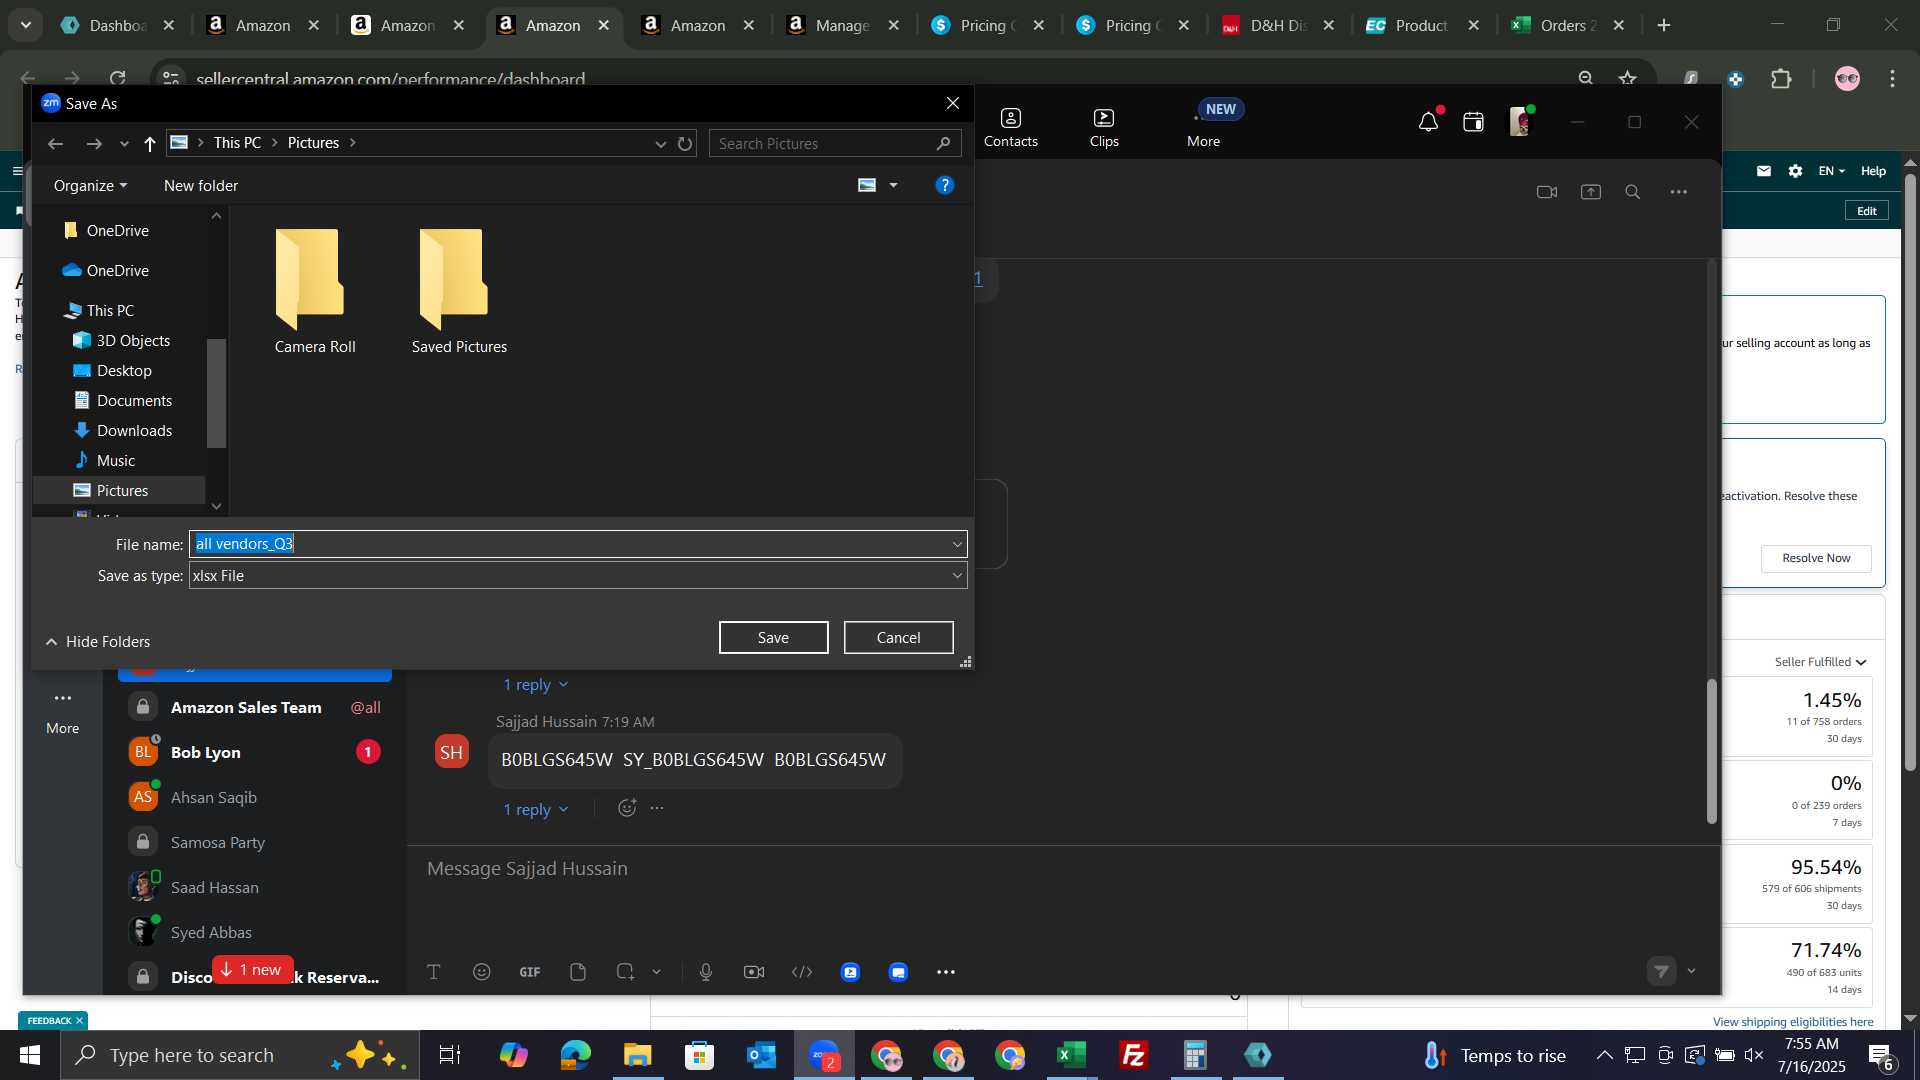Open the file name history dropdown arrow

[x=957, y=544]
